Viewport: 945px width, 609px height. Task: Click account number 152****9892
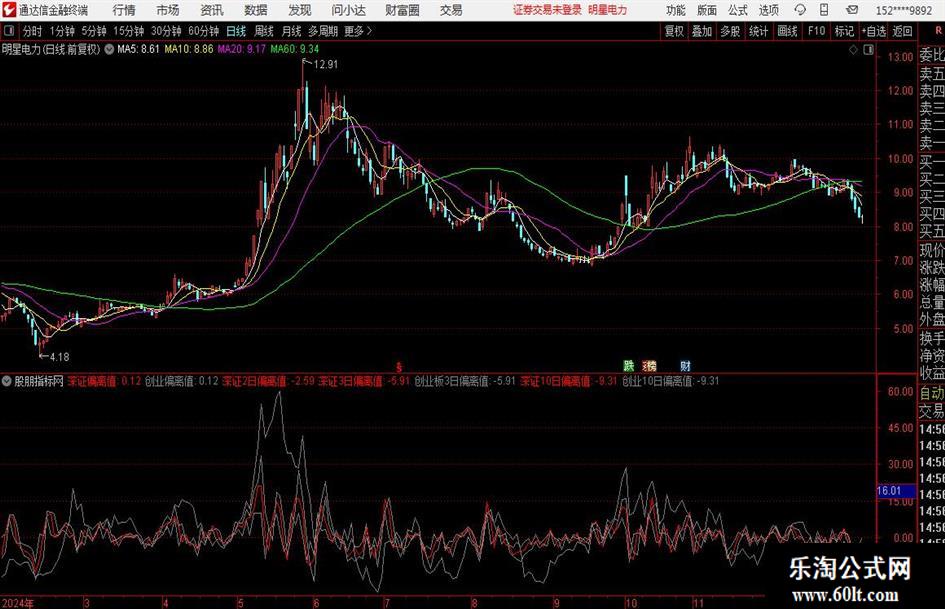(903, 10)
